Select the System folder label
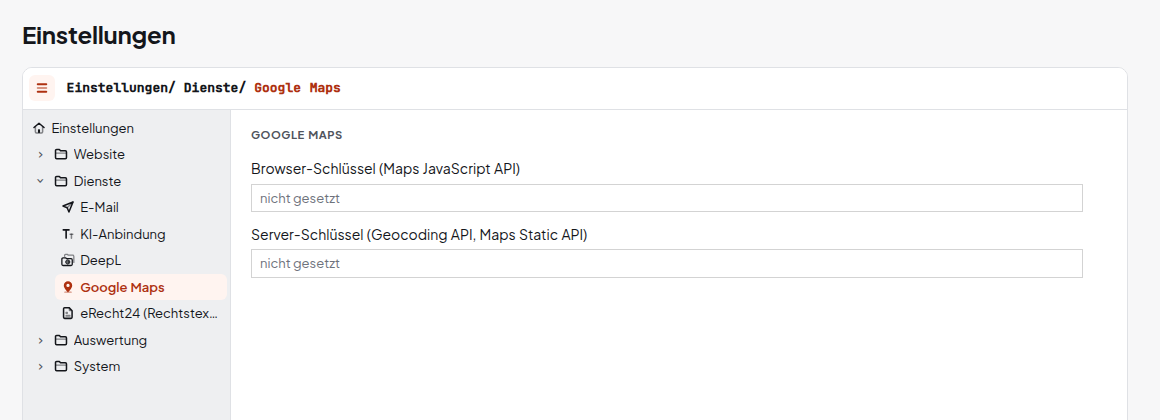This screenshot has height=420, width=1160. point(97,368)
